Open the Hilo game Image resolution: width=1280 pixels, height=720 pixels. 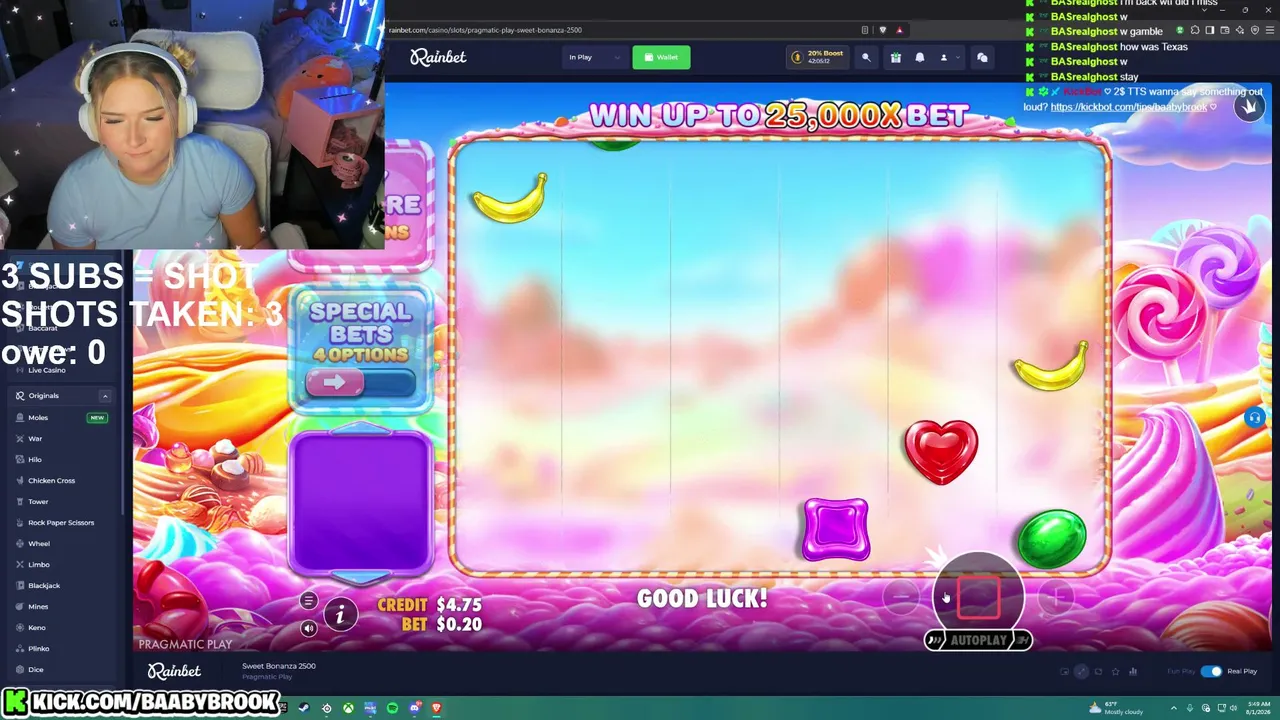[x=35, y=459]
